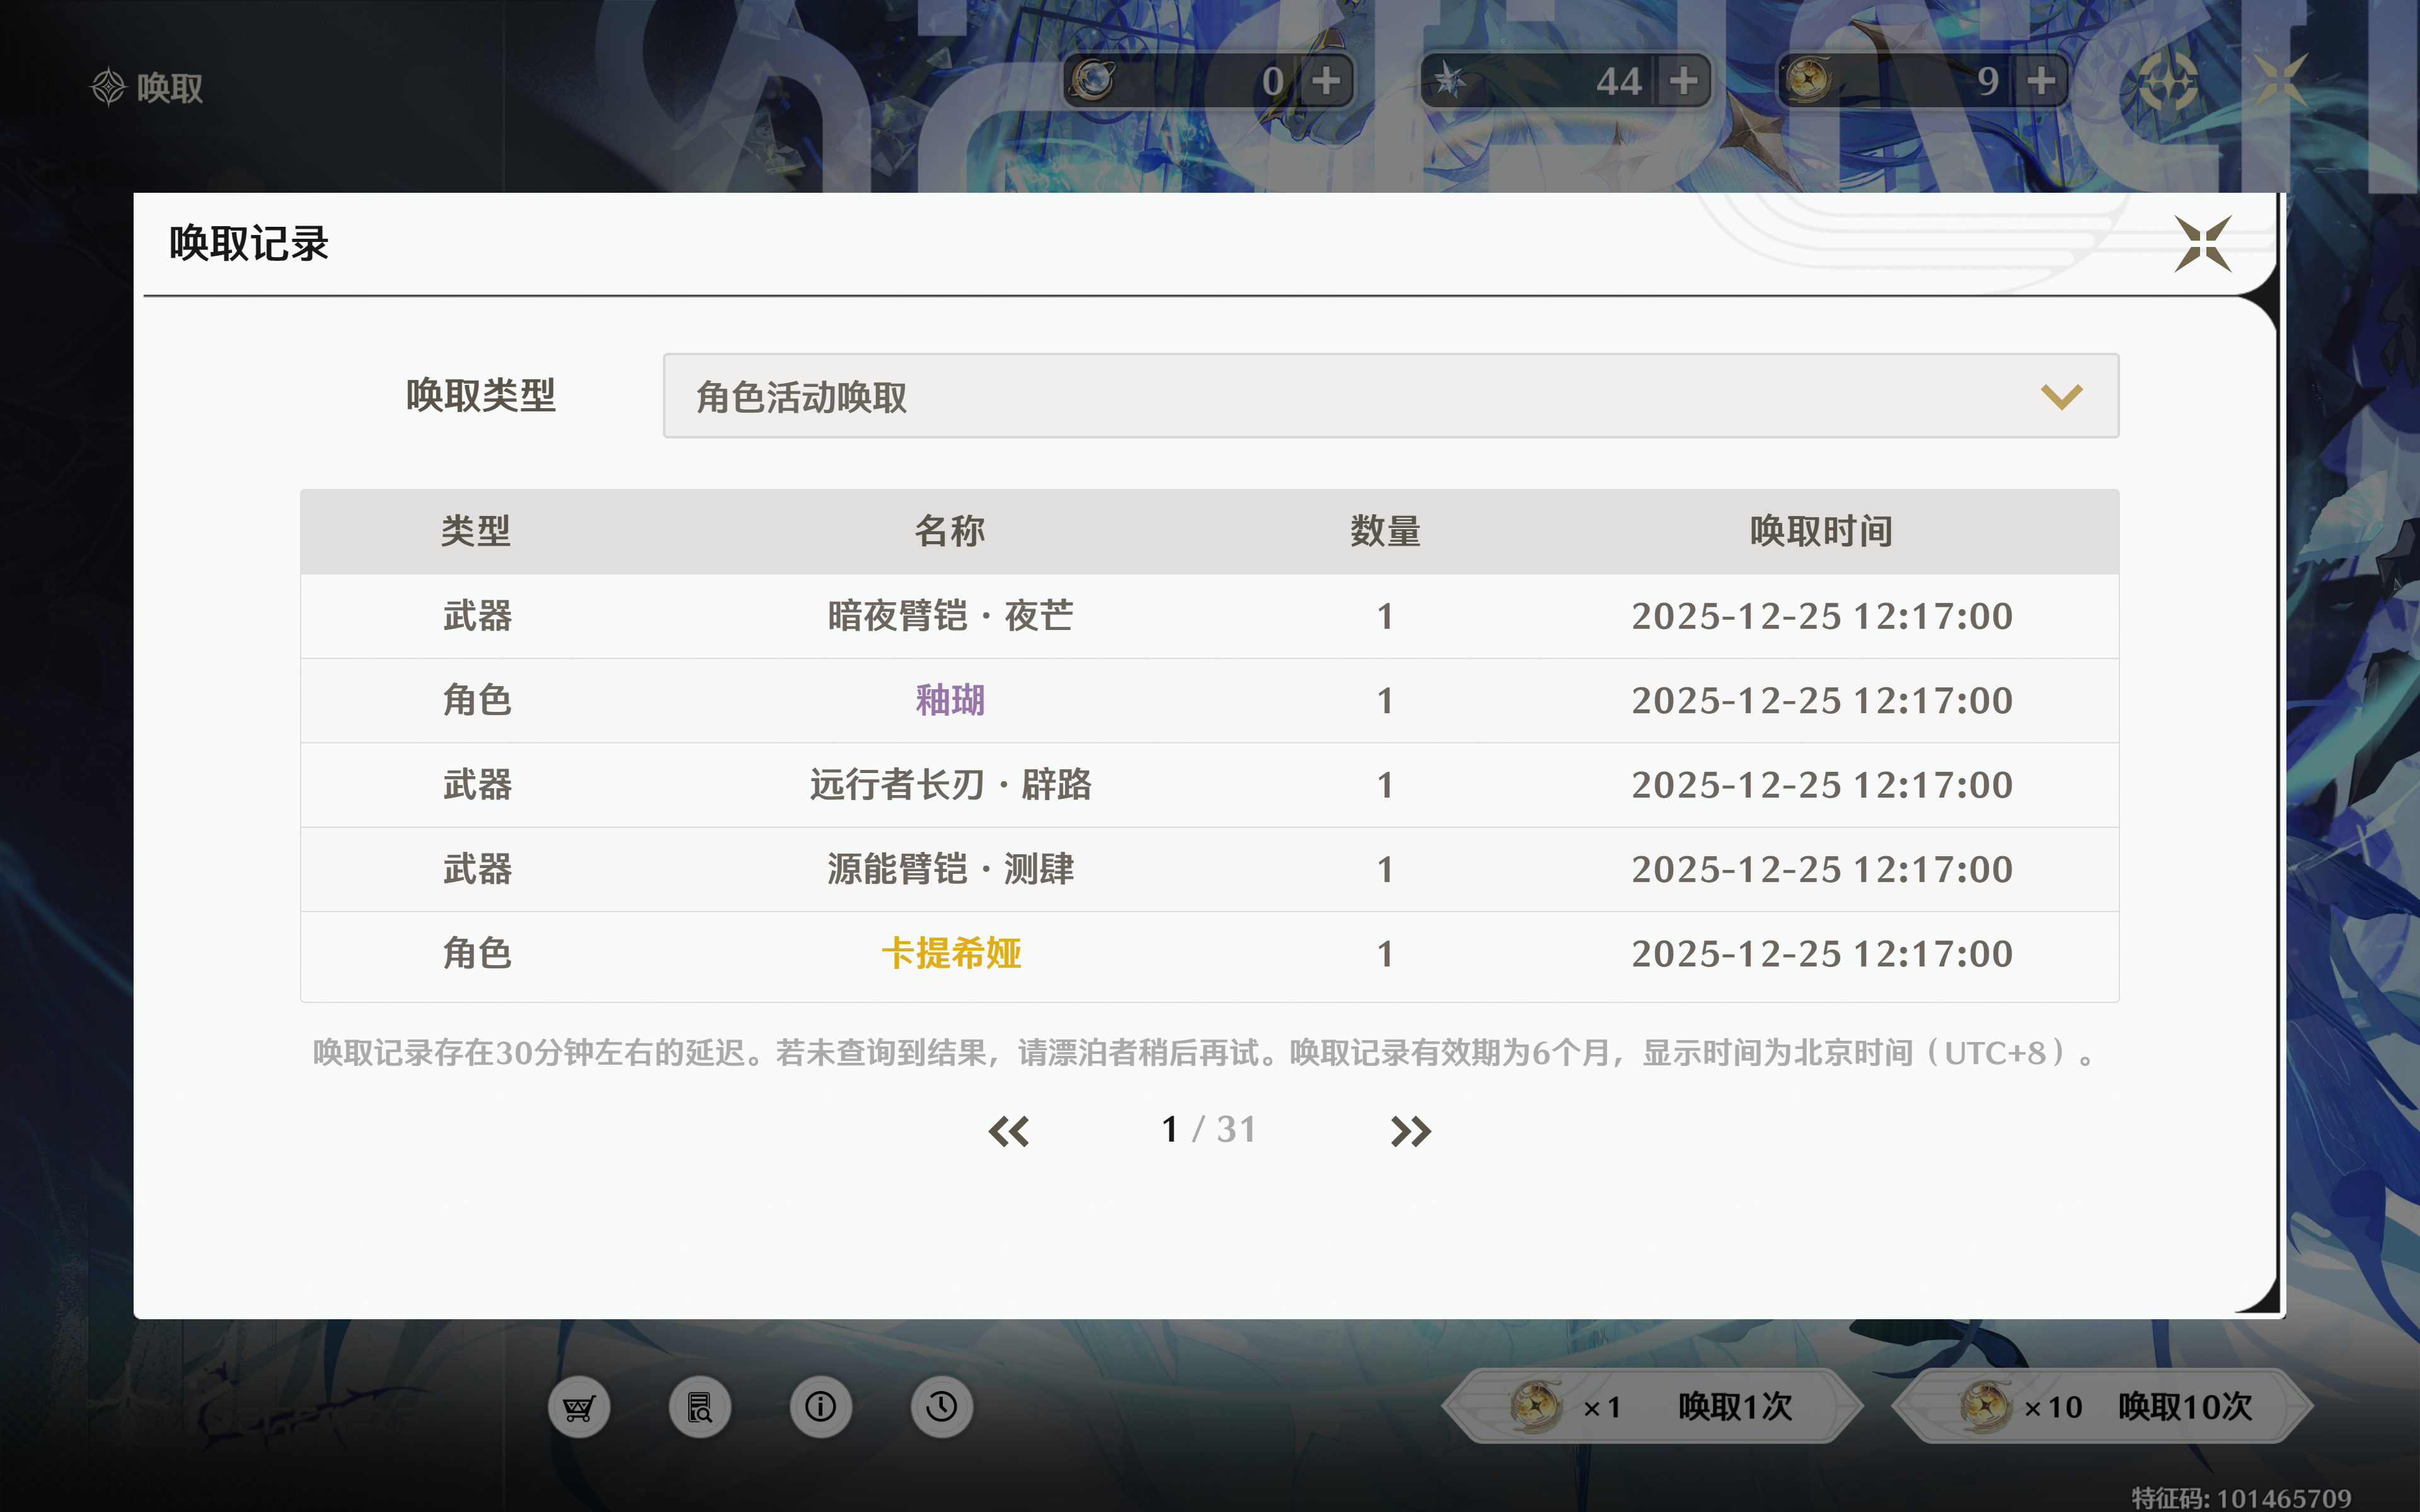The image size is (2420, 1512).
Task: Click plus next to the 0 currency
Action: coord(1326,81)
